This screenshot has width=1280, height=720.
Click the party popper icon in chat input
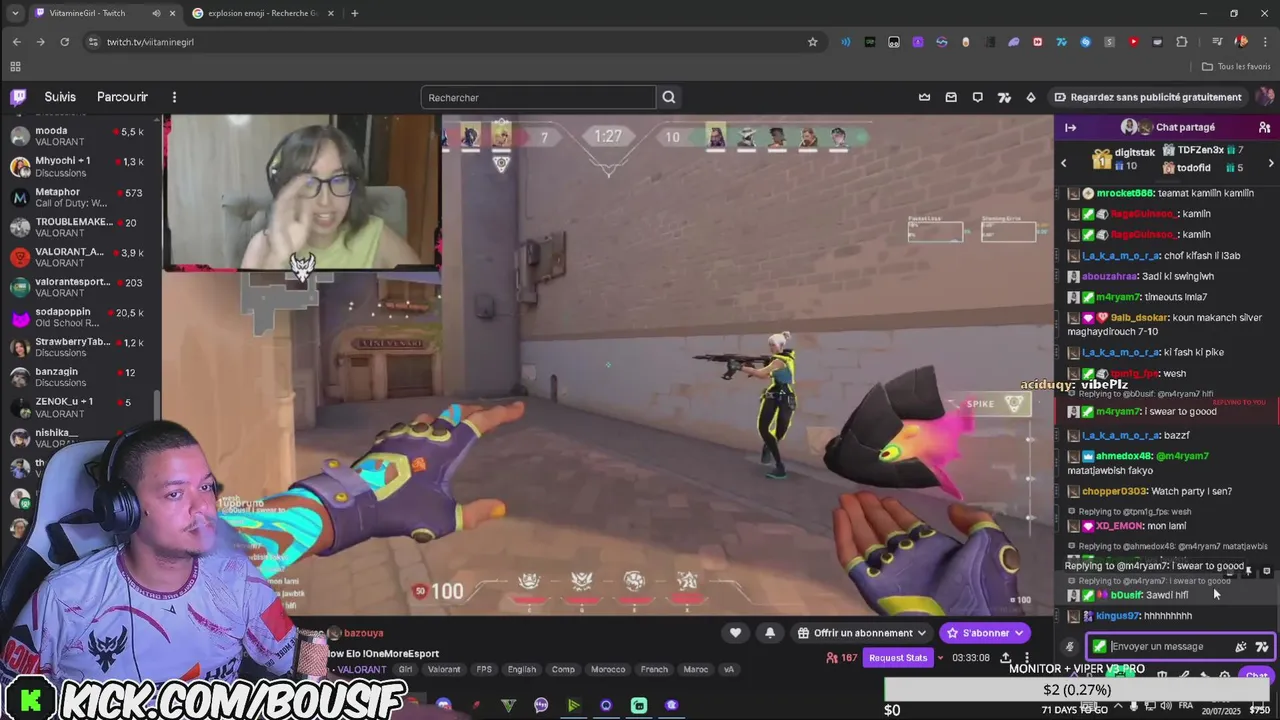[x=1241, y=647]
